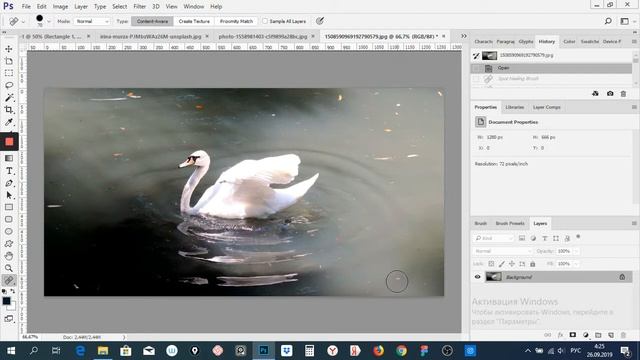The height and width of the screenshot is (360, 640).
Task: Toggle the type layer filter
Action: tap(544, 238)
